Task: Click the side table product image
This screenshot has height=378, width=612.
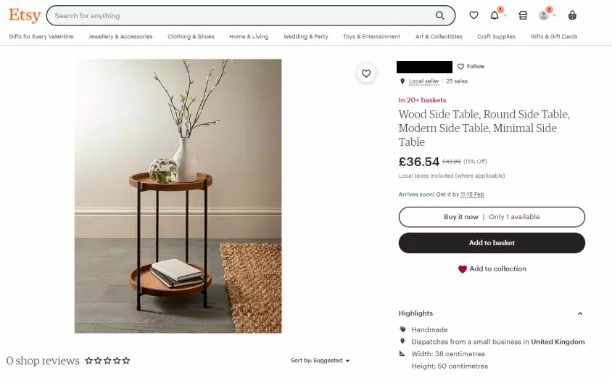Action: pyautogui.click(x=178, y=196)
